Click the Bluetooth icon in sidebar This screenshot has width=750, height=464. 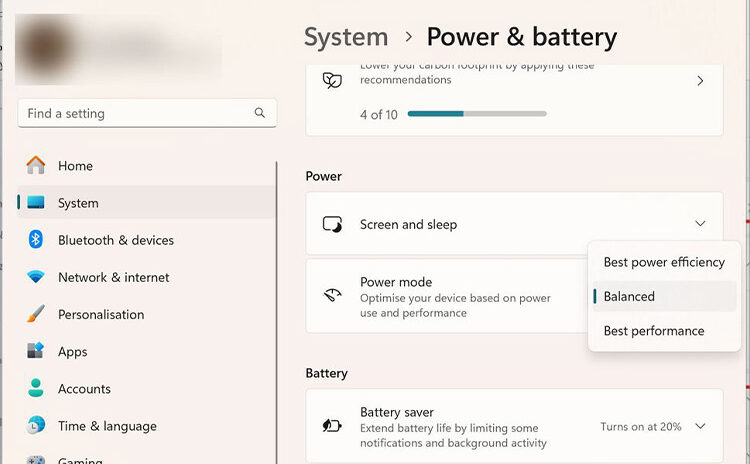coord(36,240)
